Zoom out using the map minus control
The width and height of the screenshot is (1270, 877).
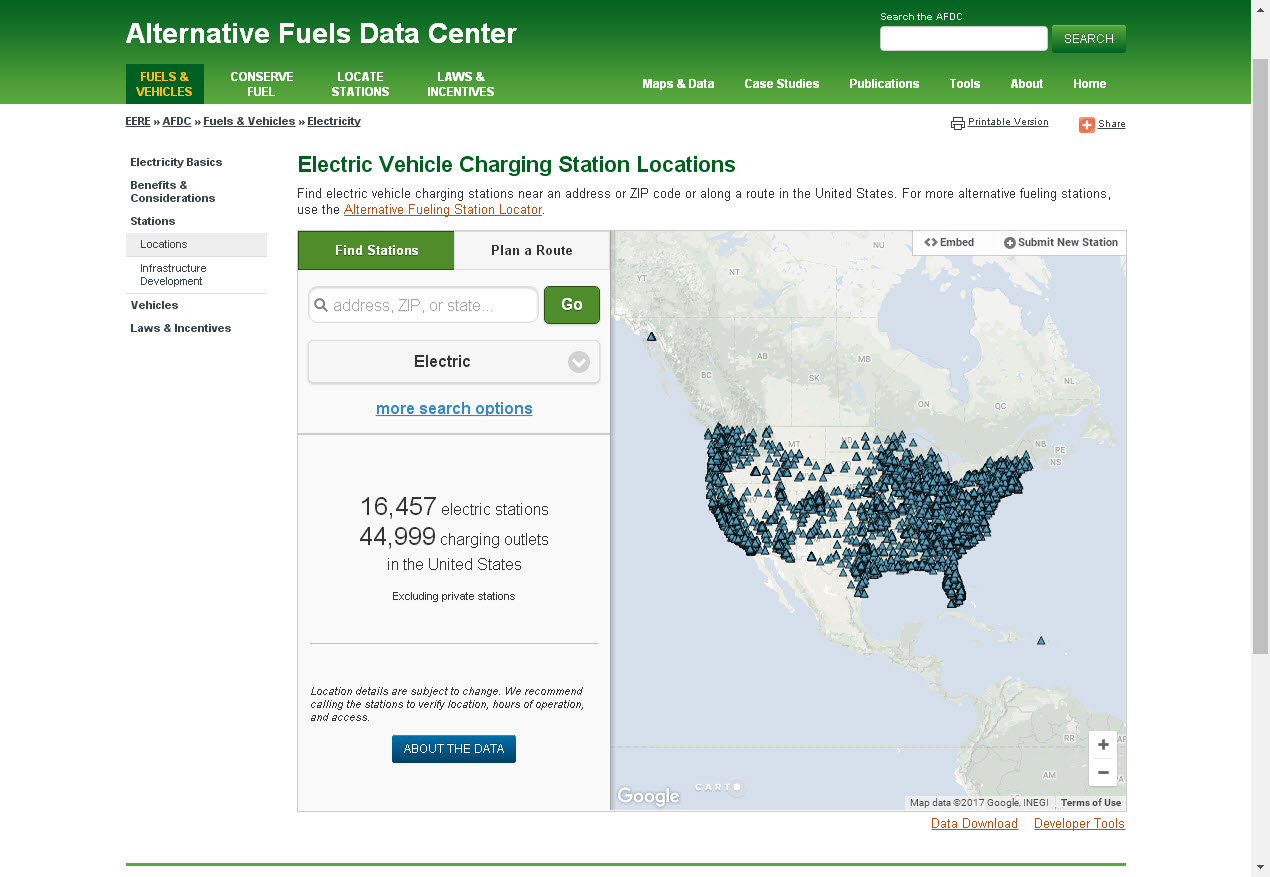click(1103, 772)
